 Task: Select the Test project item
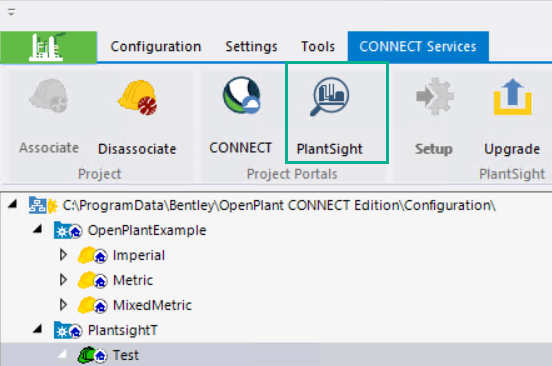pos(126,355)
